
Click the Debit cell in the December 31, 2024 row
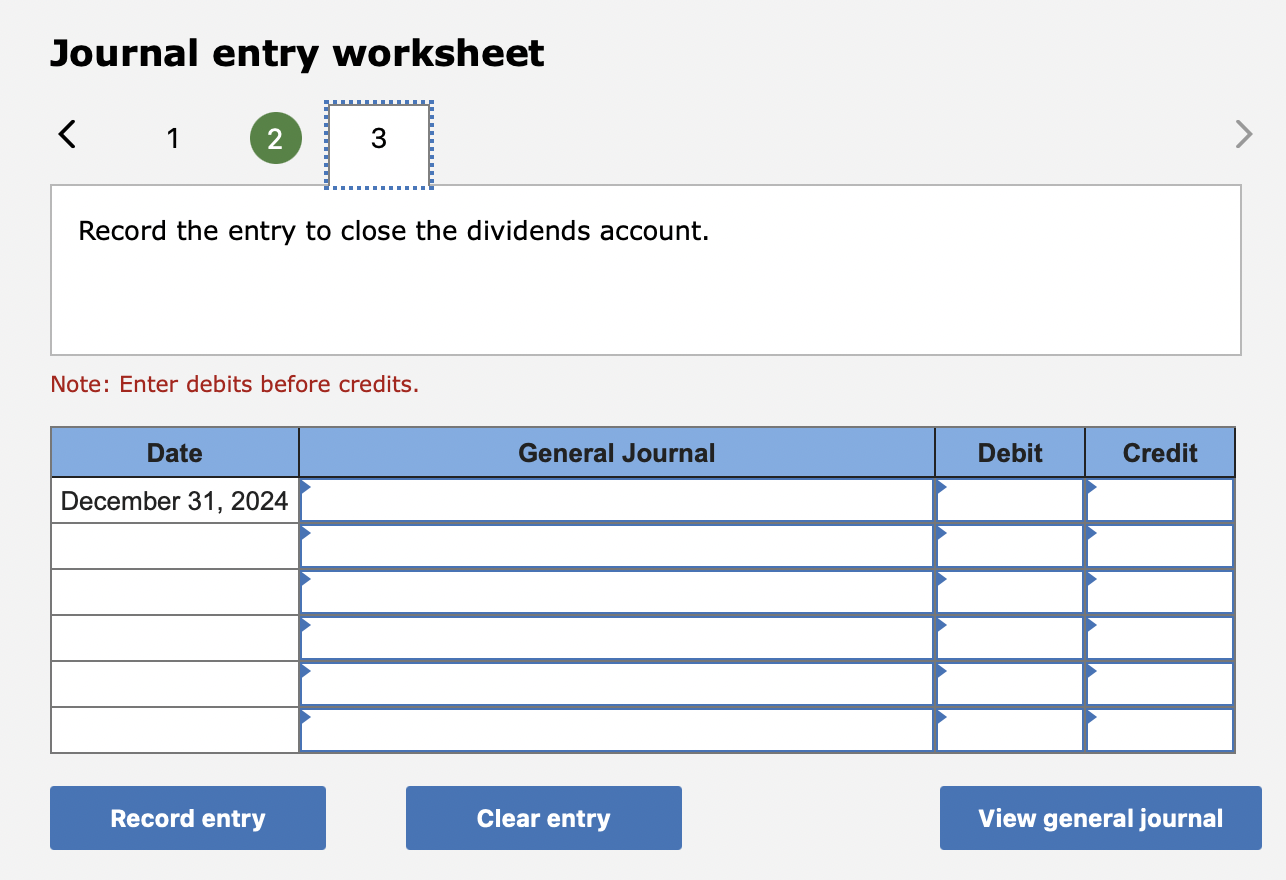coord(1010,500)
